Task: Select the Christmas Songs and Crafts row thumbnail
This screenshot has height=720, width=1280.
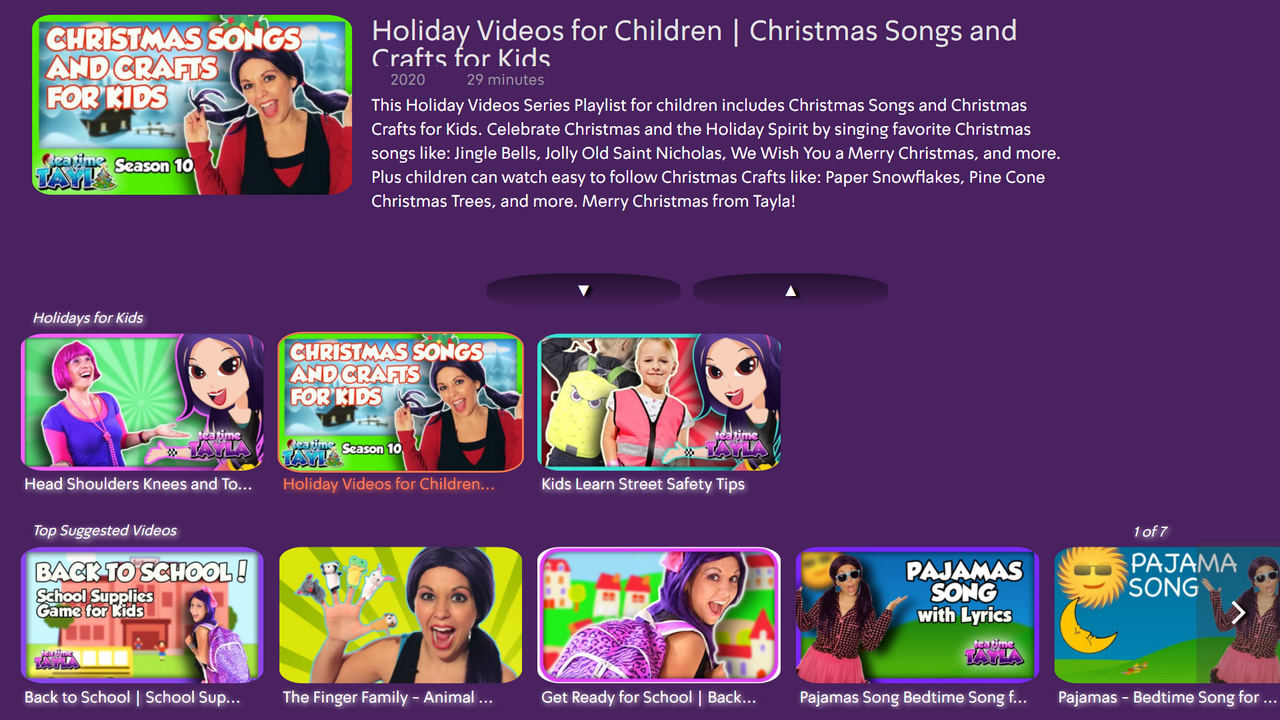Action: 401,402
